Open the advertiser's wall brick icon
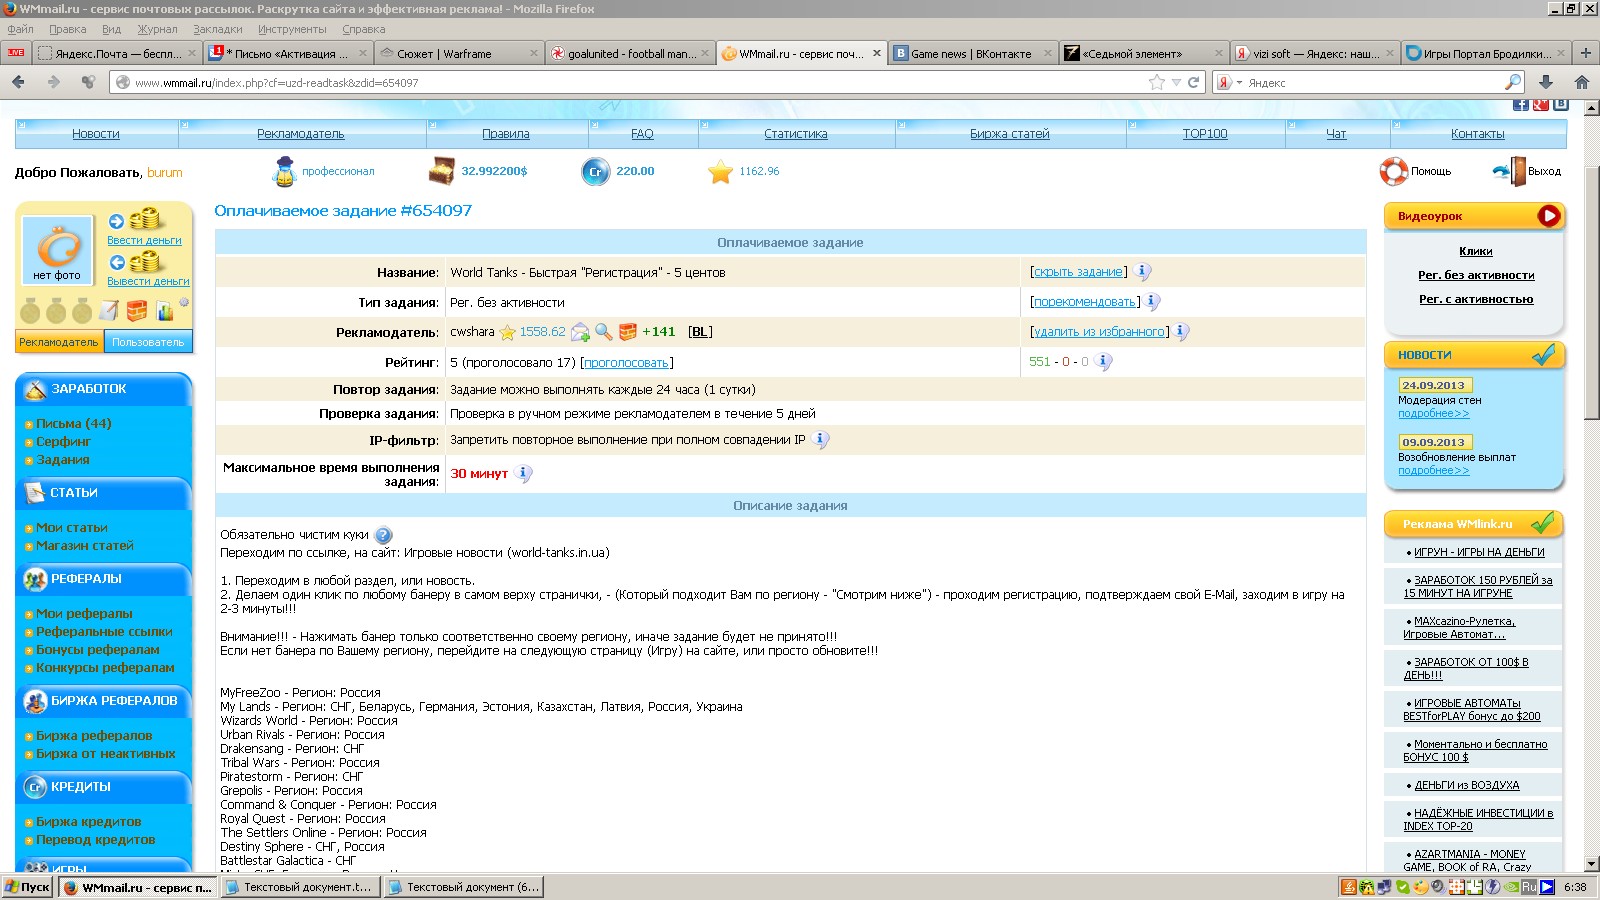This screenshot has height=900, width=1600. [x=628, y=332]
